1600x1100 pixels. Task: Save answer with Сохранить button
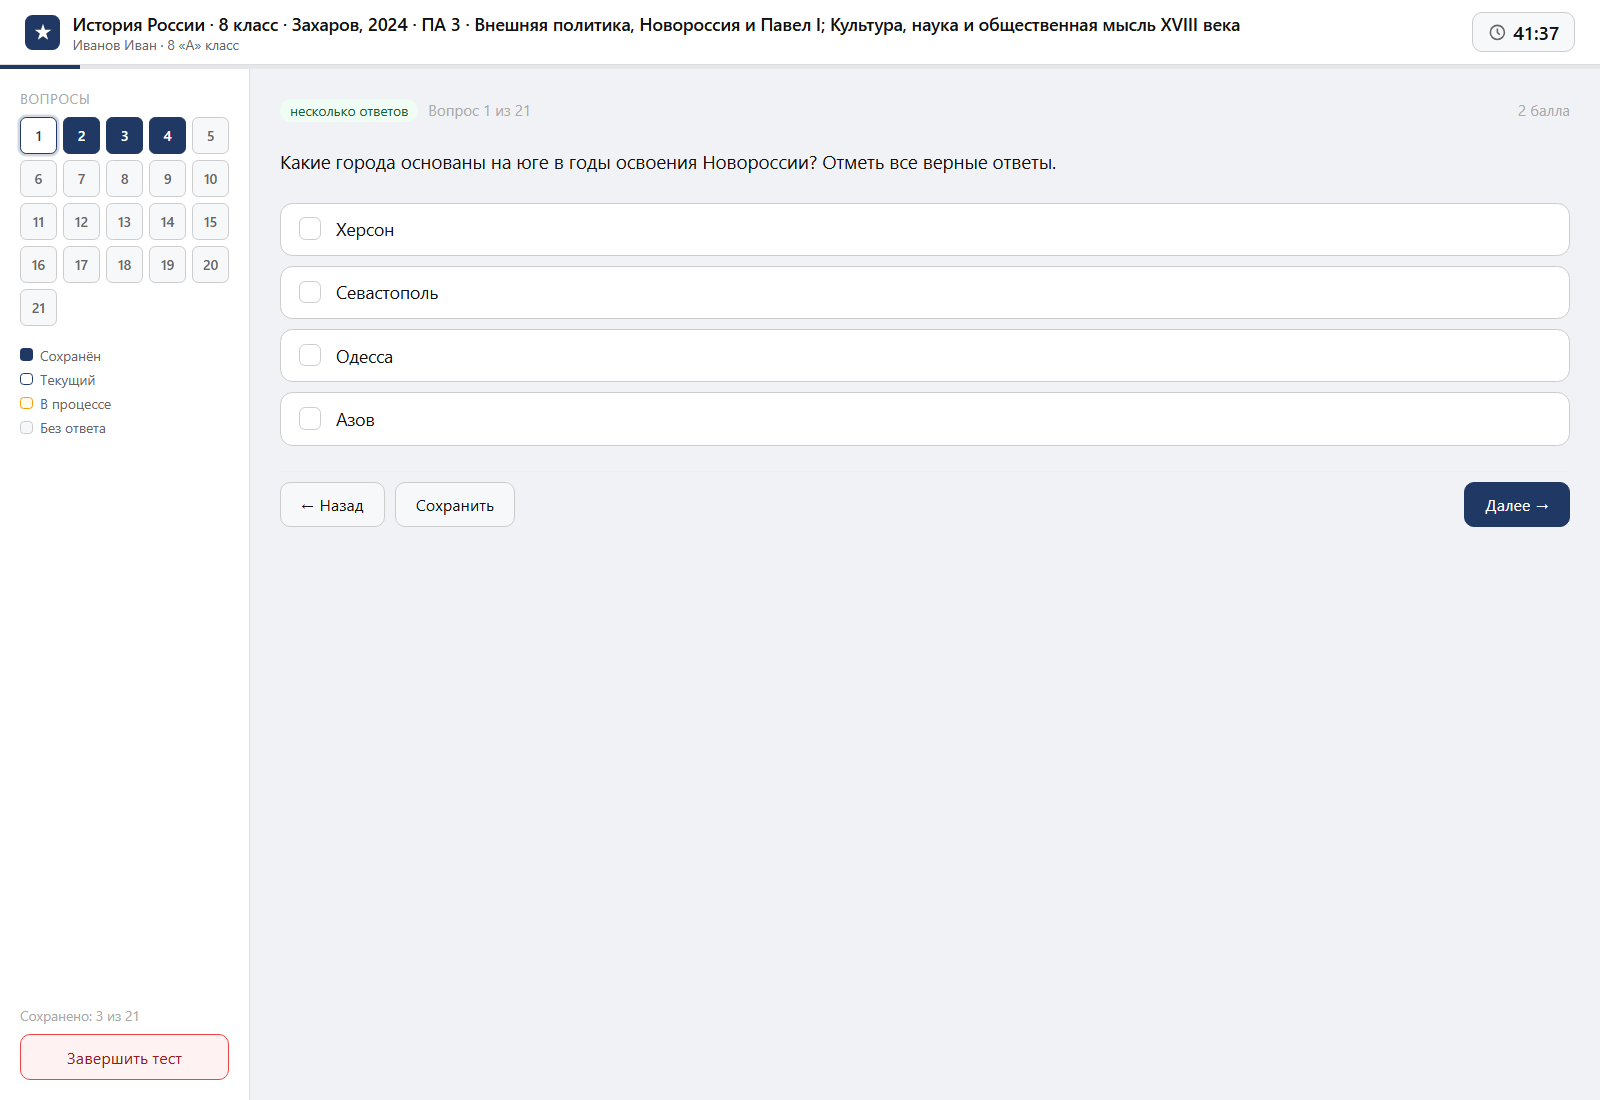455,505
